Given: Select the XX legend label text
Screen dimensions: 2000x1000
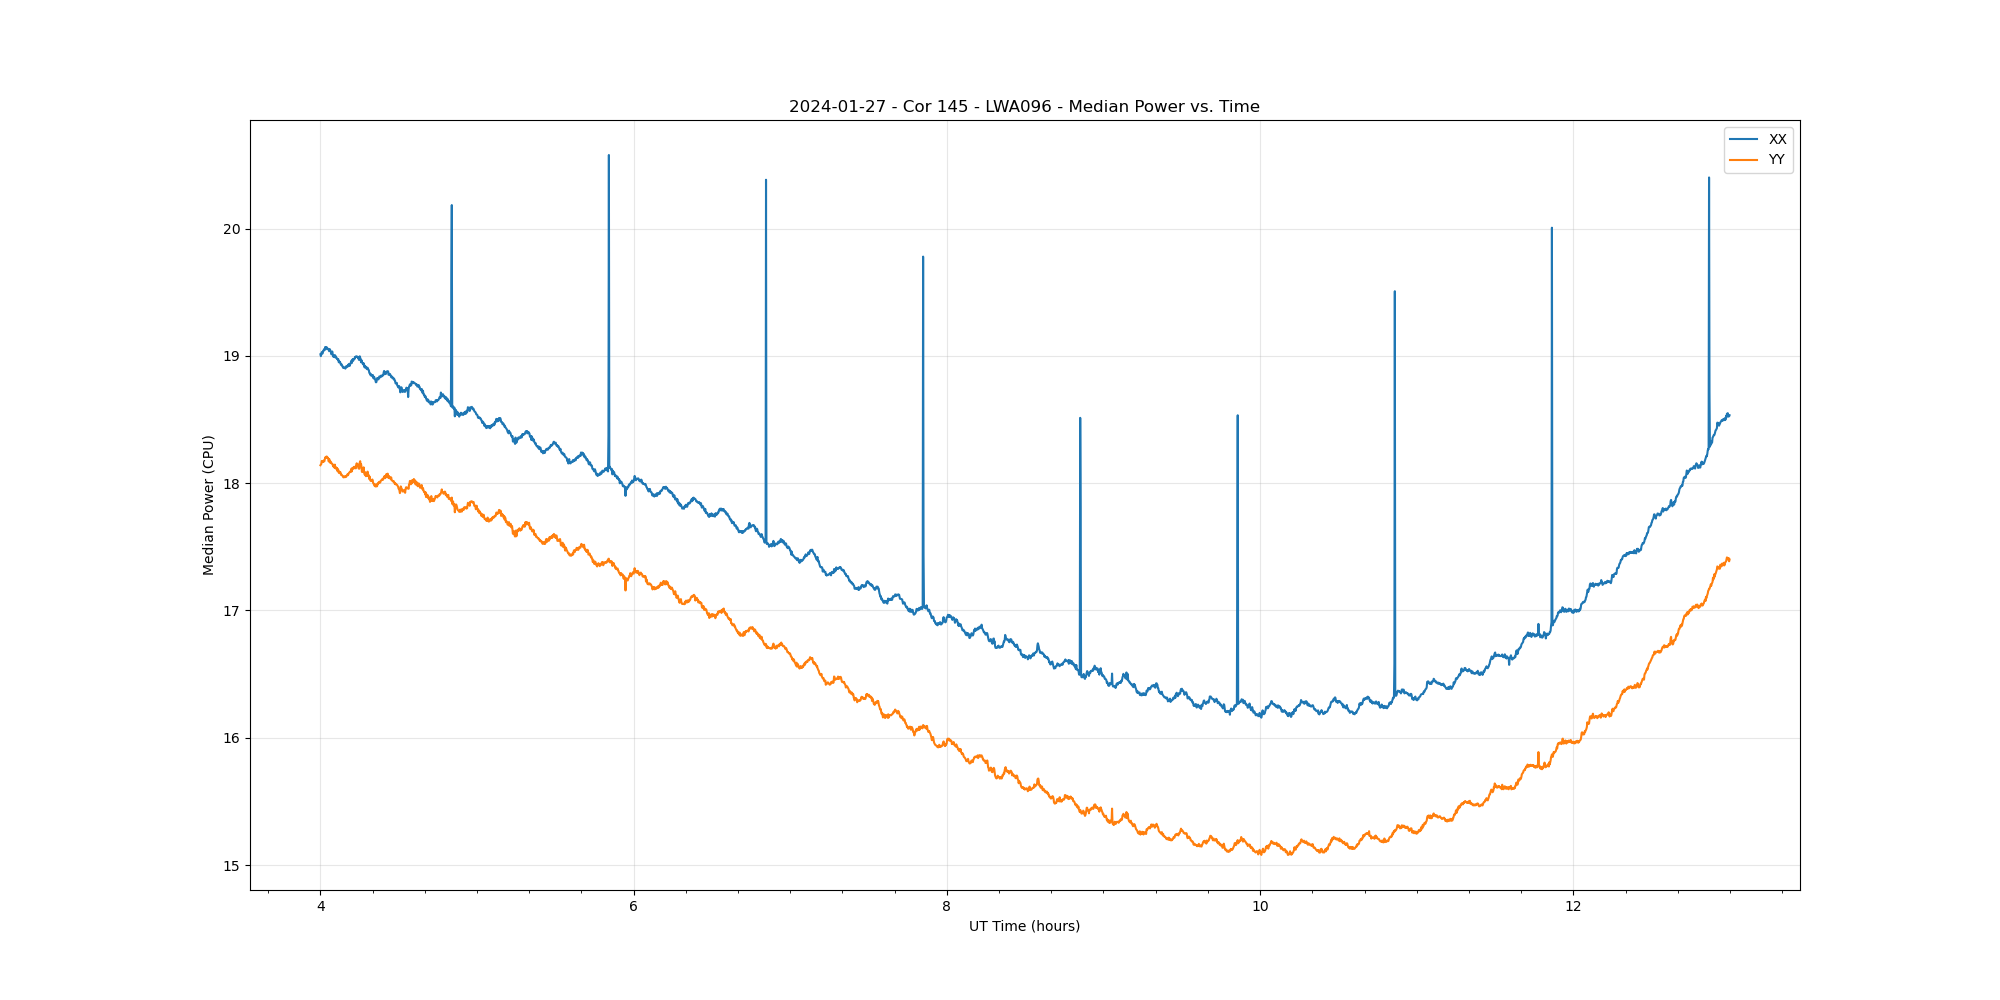Looking at the screenshot, I should coord(1777,140).
